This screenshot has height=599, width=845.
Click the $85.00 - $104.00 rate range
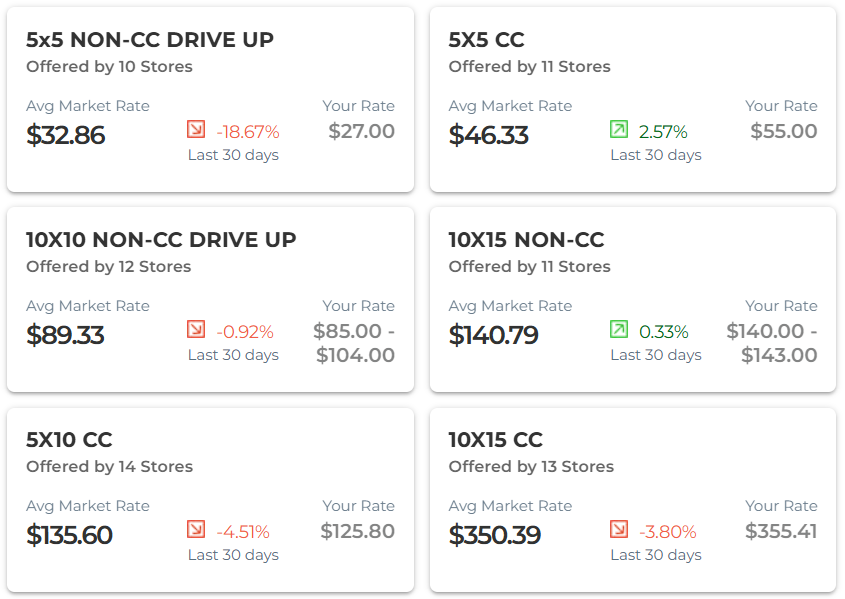[x=355, y=343]
